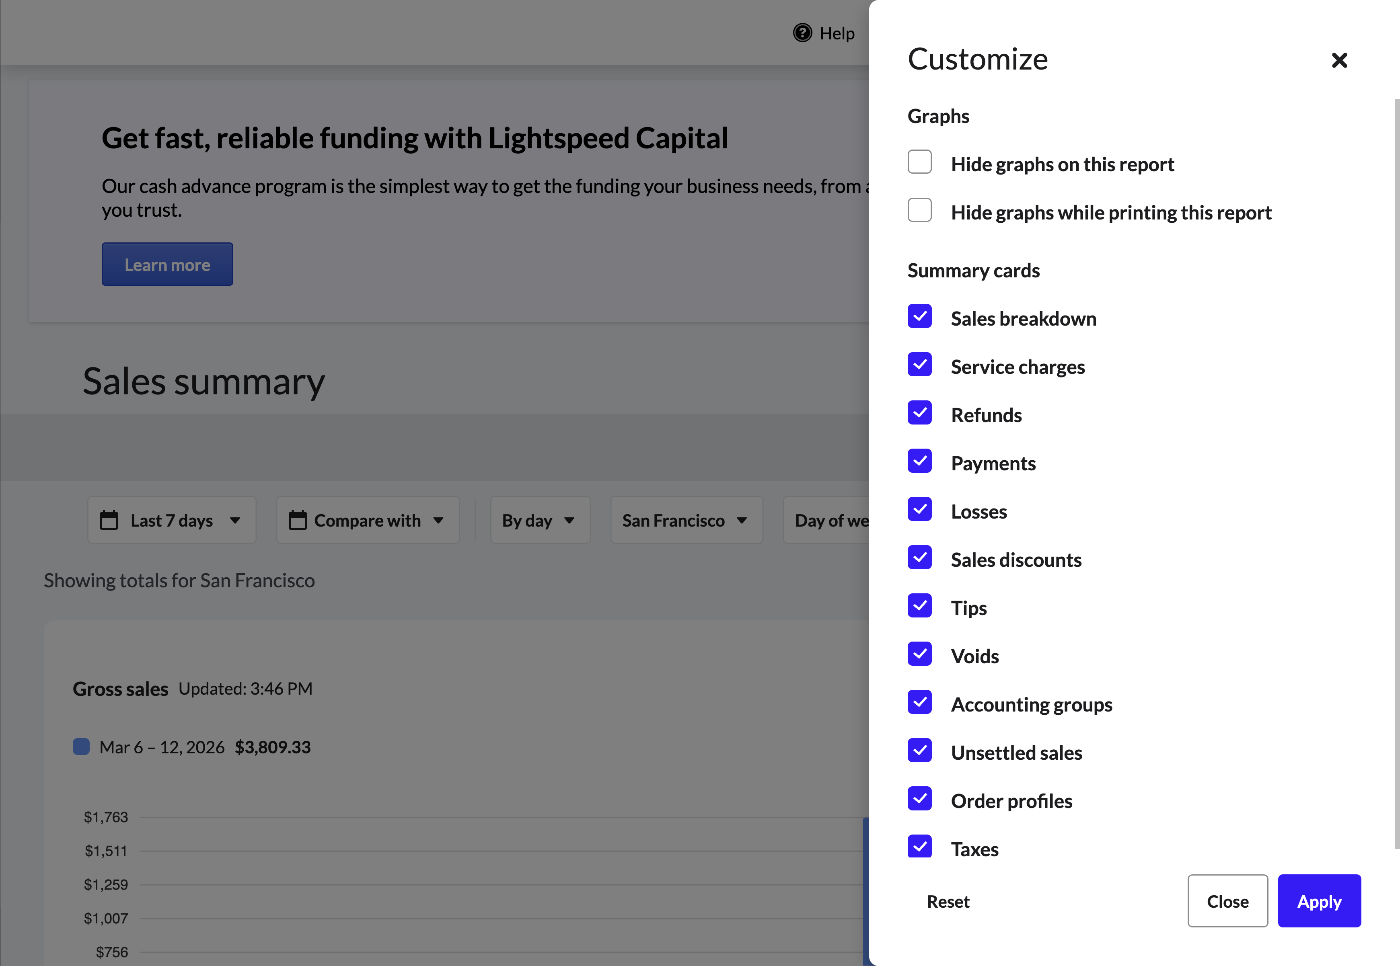Apply the customization changes
The image size is (1400, 966).
(1318, 901)
